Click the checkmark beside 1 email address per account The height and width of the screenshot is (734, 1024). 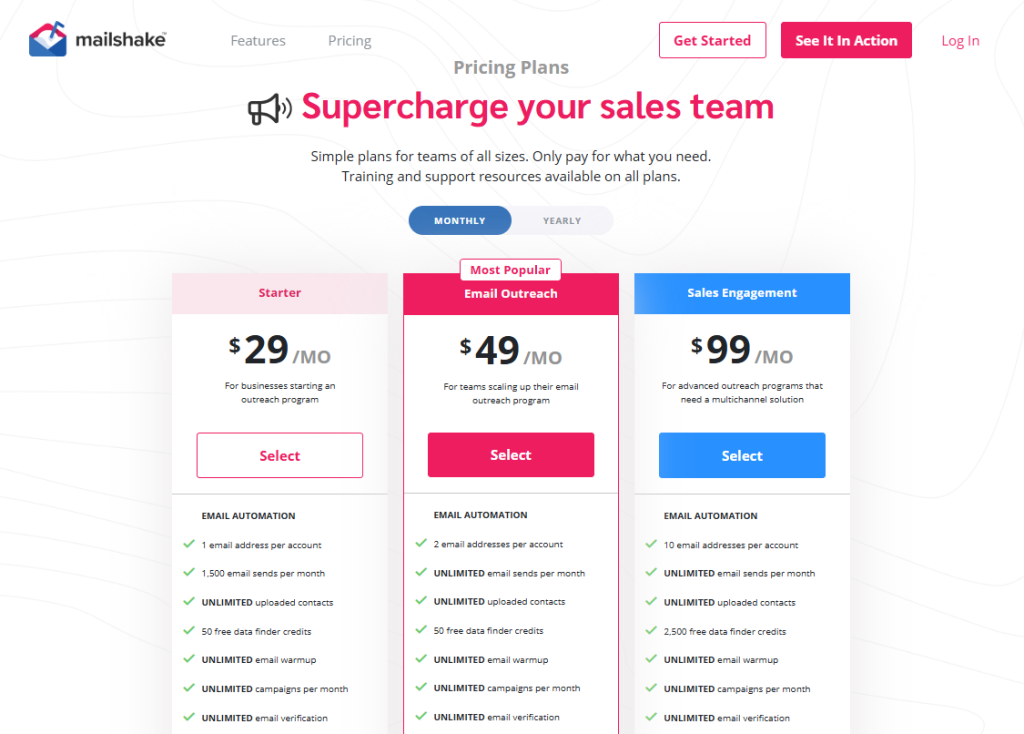[190, 545]
